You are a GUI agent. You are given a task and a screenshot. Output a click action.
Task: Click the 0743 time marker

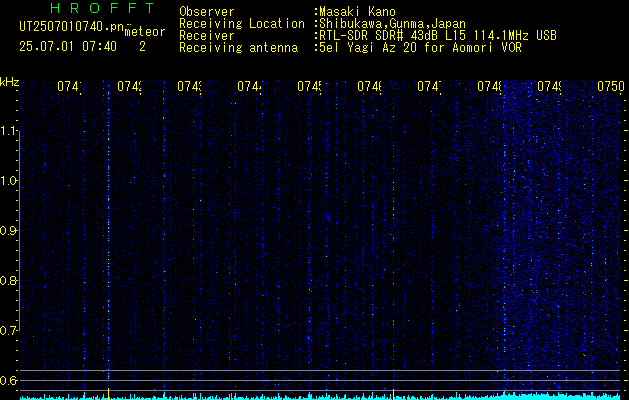point(190,86)
